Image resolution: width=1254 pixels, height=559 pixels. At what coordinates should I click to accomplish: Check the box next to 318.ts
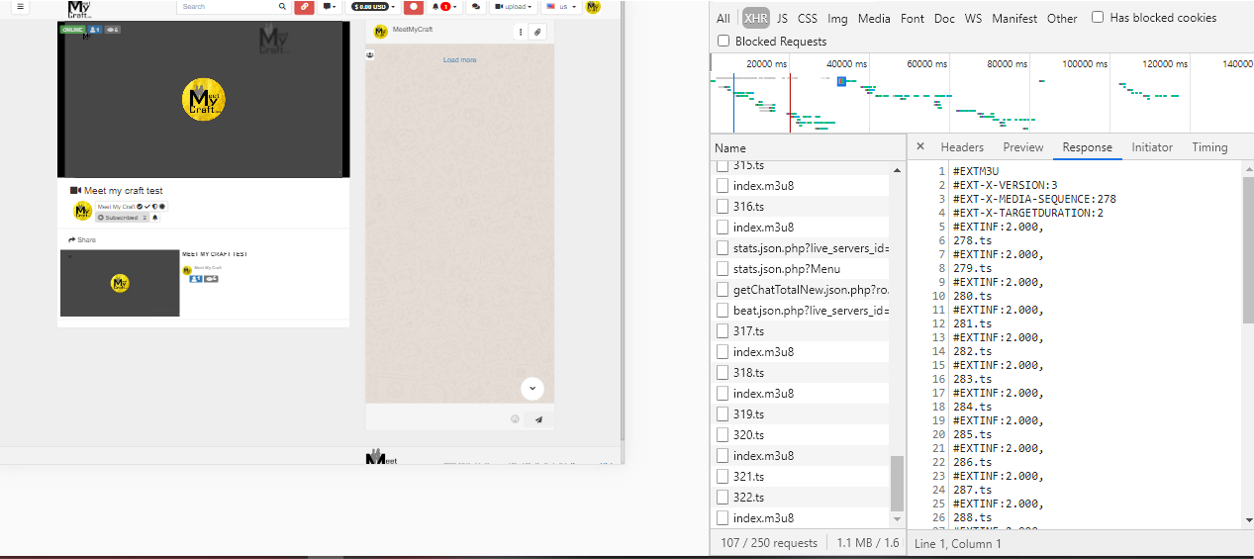(723, 372)
